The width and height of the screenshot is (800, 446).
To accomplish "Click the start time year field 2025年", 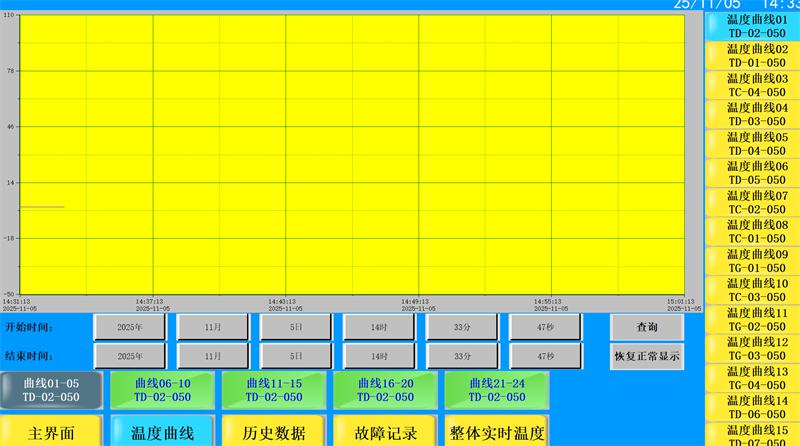I will coord(129,327).
